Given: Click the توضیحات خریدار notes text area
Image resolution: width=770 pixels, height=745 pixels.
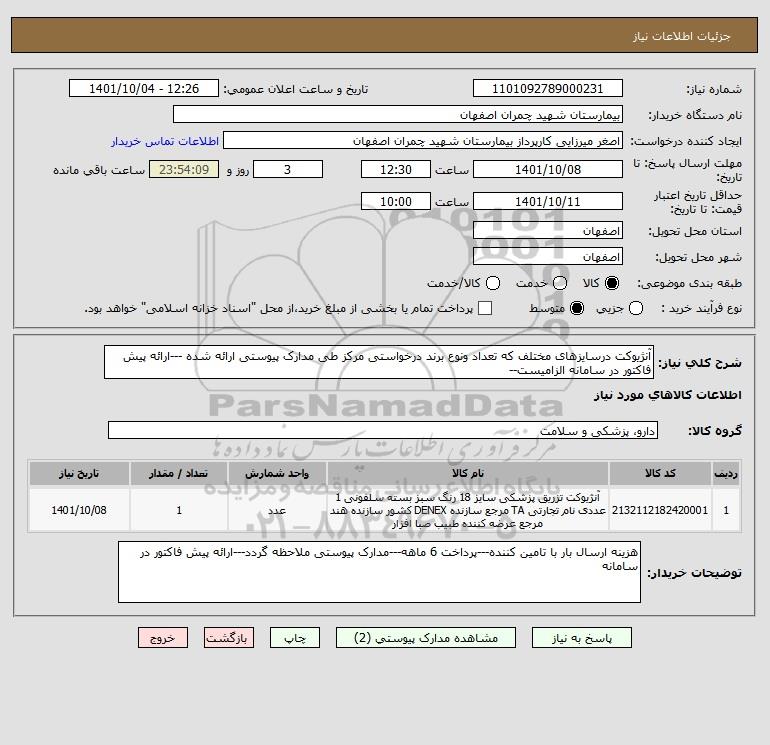Looking at the screenshot, I should [x=379, y=572].
